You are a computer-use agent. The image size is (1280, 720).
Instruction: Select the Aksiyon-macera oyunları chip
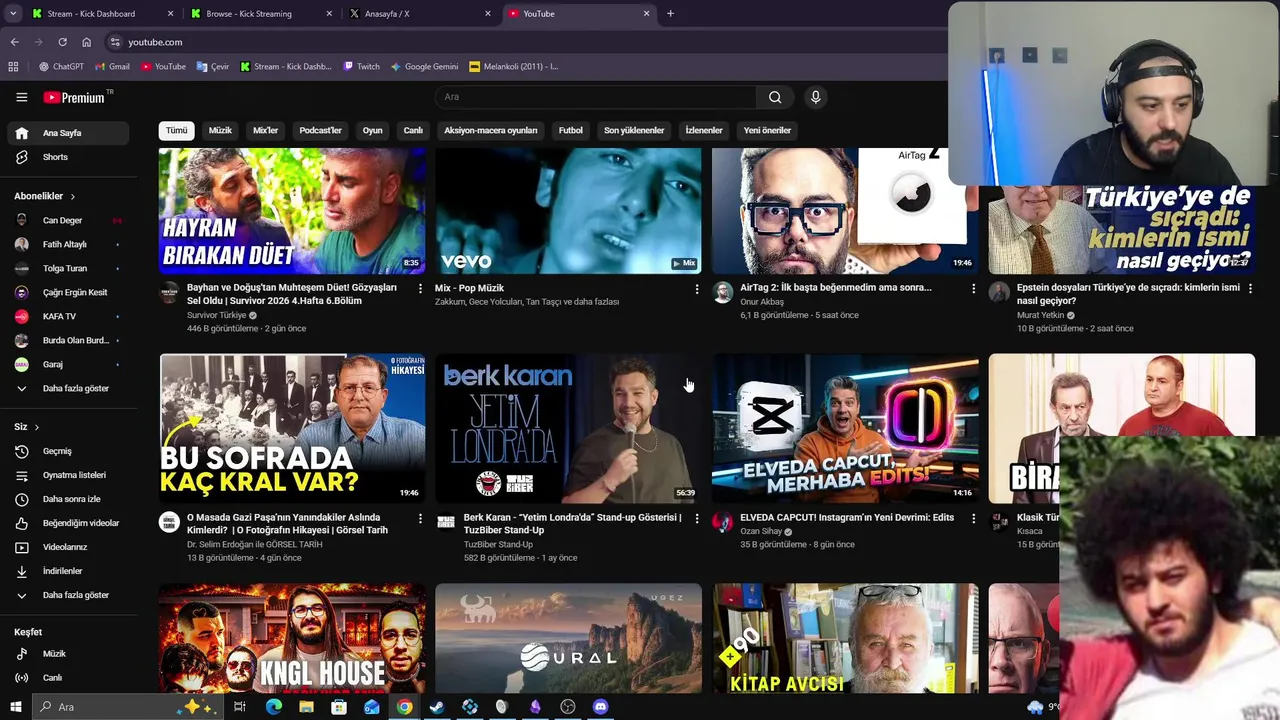pos(490,130)
